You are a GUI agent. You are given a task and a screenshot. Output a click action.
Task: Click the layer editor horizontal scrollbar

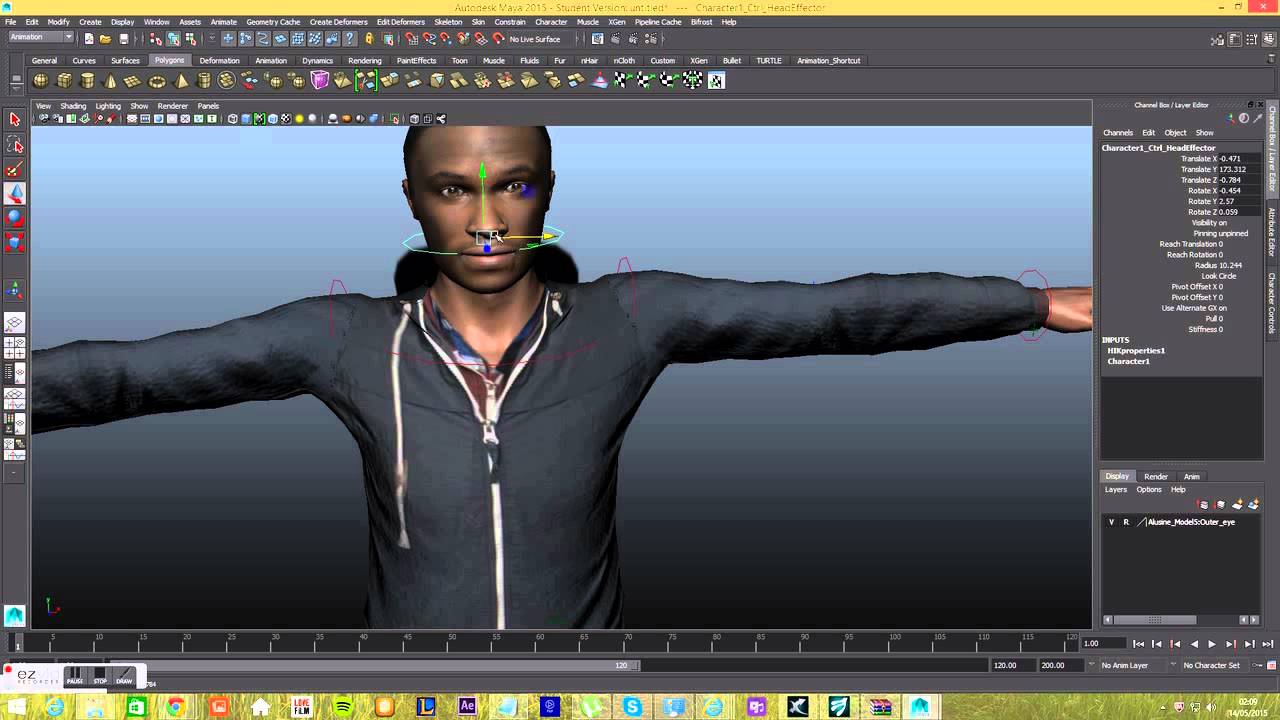point(1155,620)
